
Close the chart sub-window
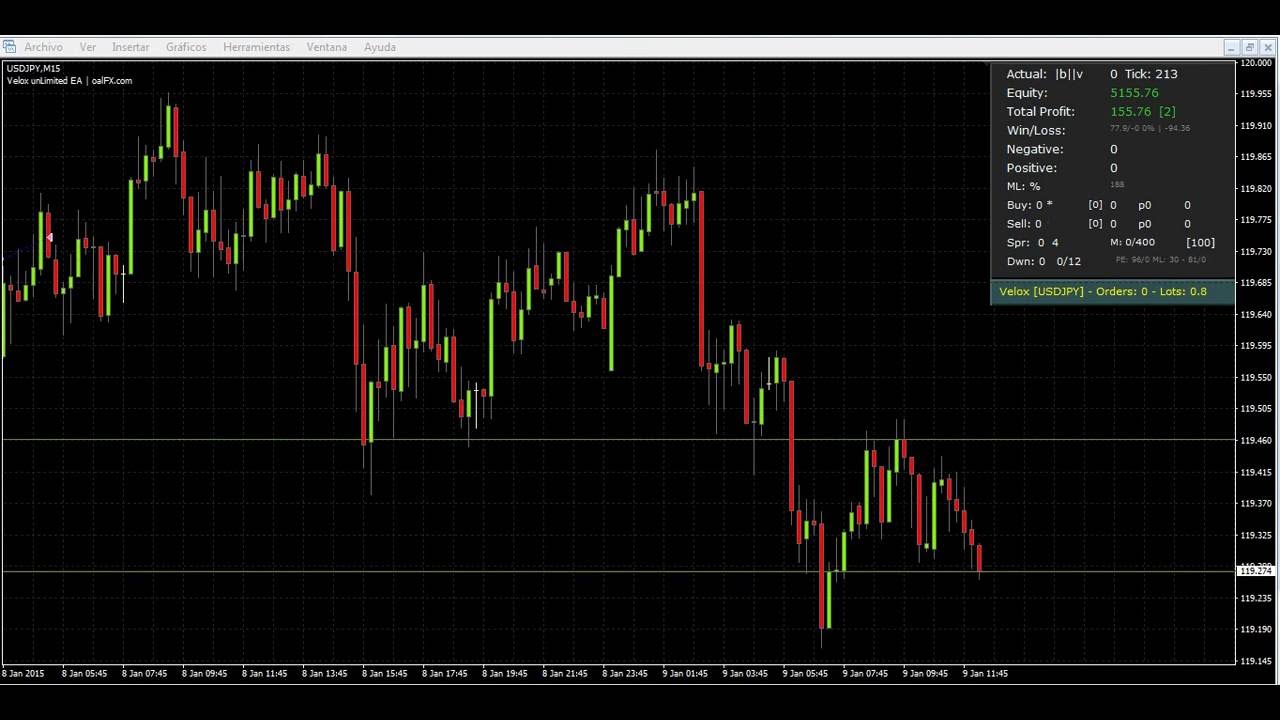coord(1269,47)
